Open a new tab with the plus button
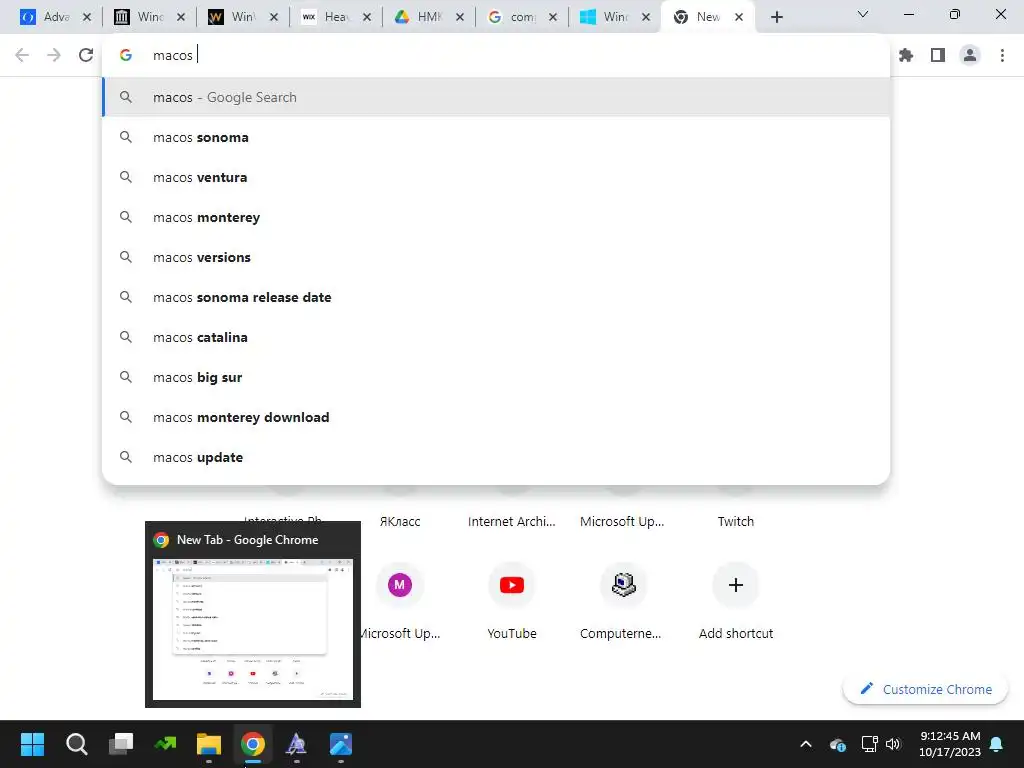 (776, 17)
